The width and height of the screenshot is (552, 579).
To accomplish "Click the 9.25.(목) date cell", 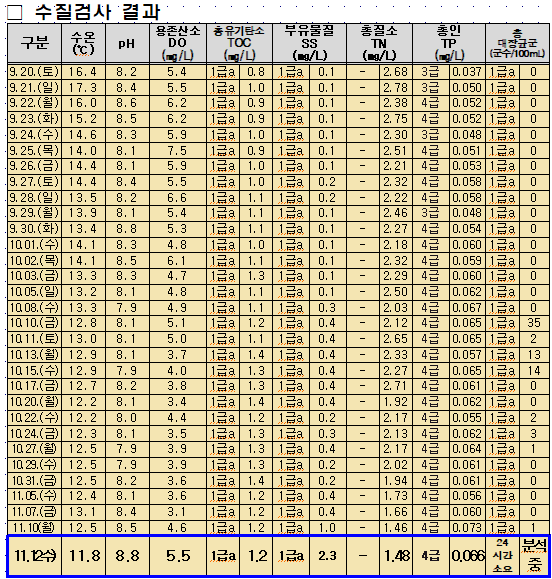I will [34, 151].
